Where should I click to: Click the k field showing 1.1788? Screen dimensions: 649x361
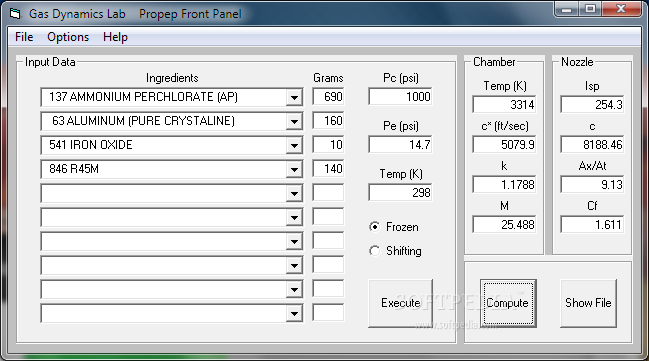pos(504,185)
